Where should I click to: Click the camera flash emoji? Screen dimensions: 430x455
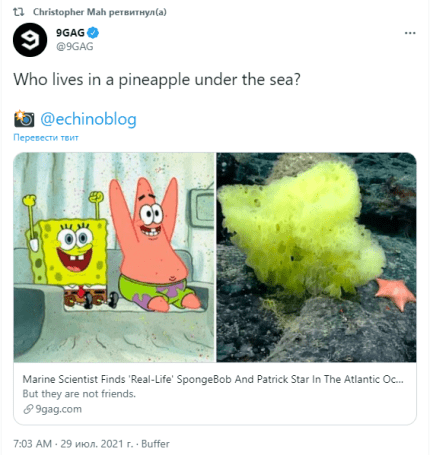[x=24, y=119]
